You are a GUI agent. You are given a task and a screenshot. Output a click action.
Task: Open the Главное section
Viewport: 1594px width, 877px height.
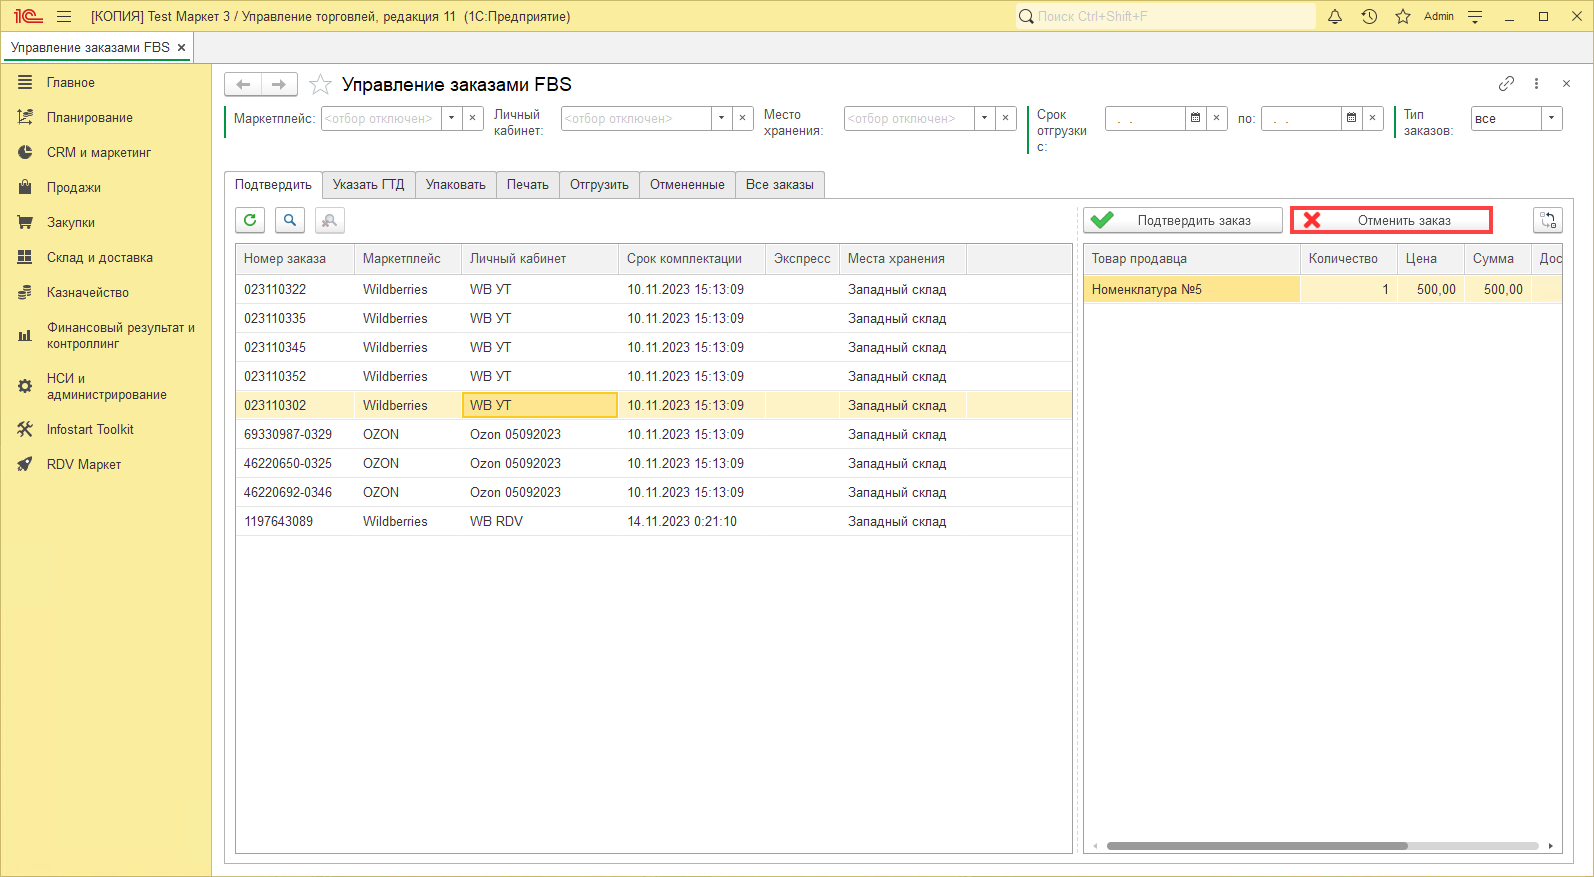pos(106,83)
